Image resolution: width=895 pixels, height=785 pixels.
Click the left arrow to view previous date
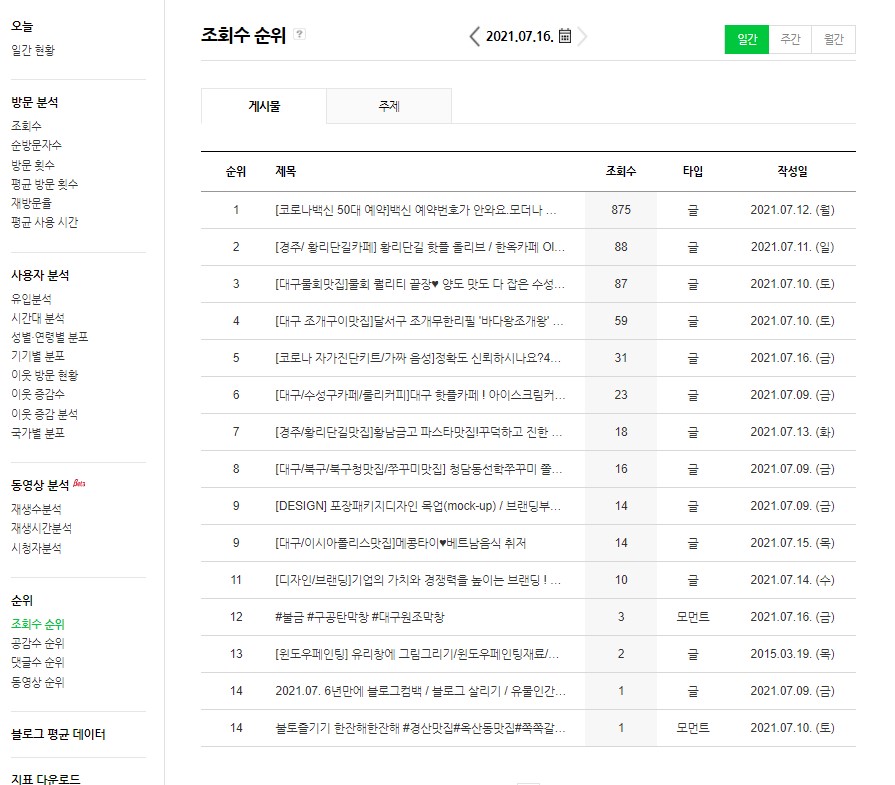(475, 36)
